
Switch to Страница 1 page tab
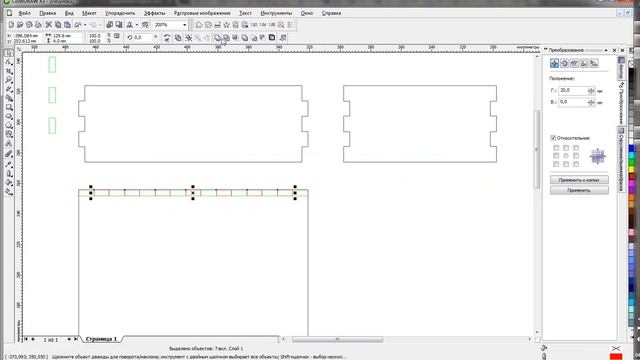tap(101, 339)
